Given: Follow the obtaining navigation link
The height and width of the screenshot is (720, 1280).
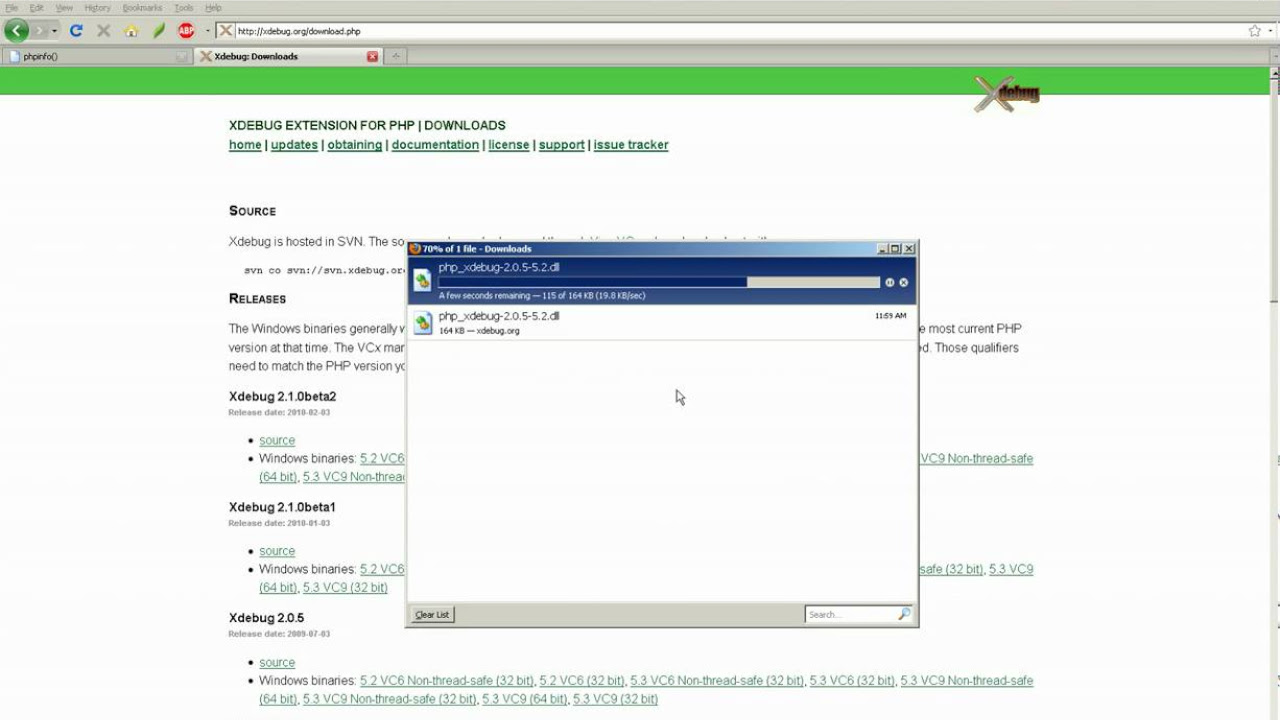Looking at the screenshot, I should [x=355, y=145].
